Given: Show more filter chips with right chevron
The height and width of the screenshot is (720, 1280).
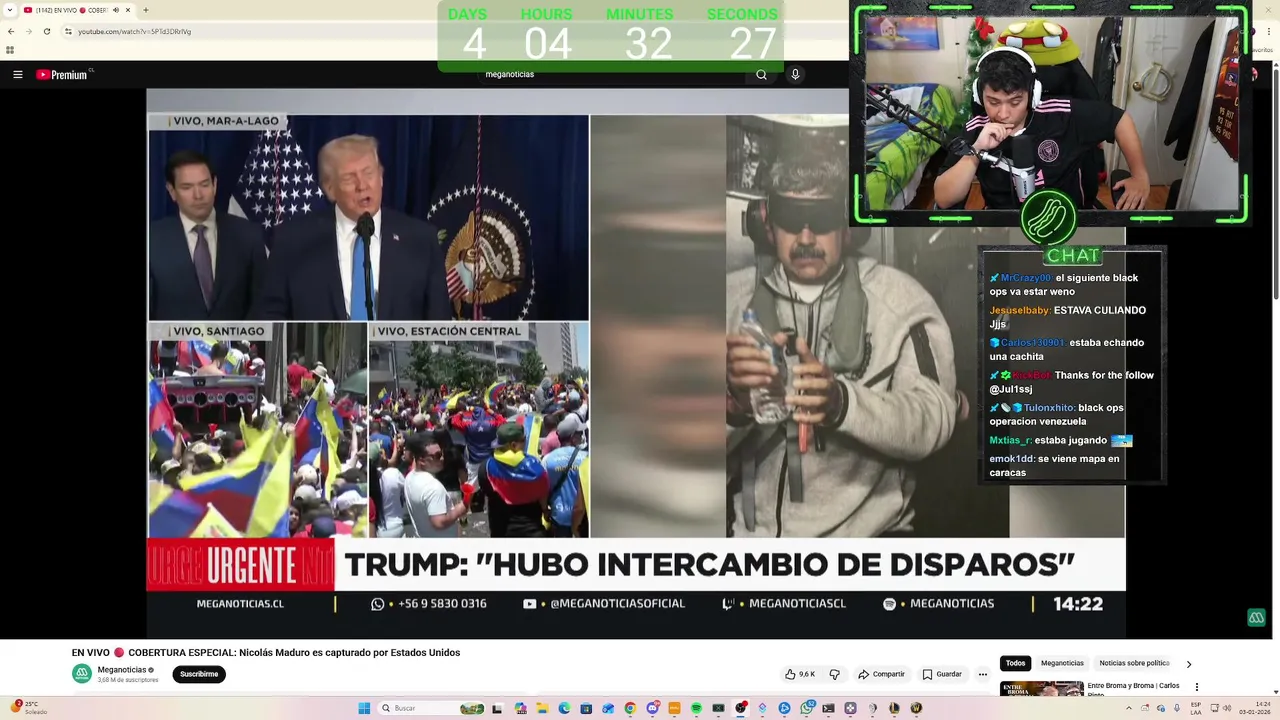Looking at the screenshot, I should pos(1188,664).
